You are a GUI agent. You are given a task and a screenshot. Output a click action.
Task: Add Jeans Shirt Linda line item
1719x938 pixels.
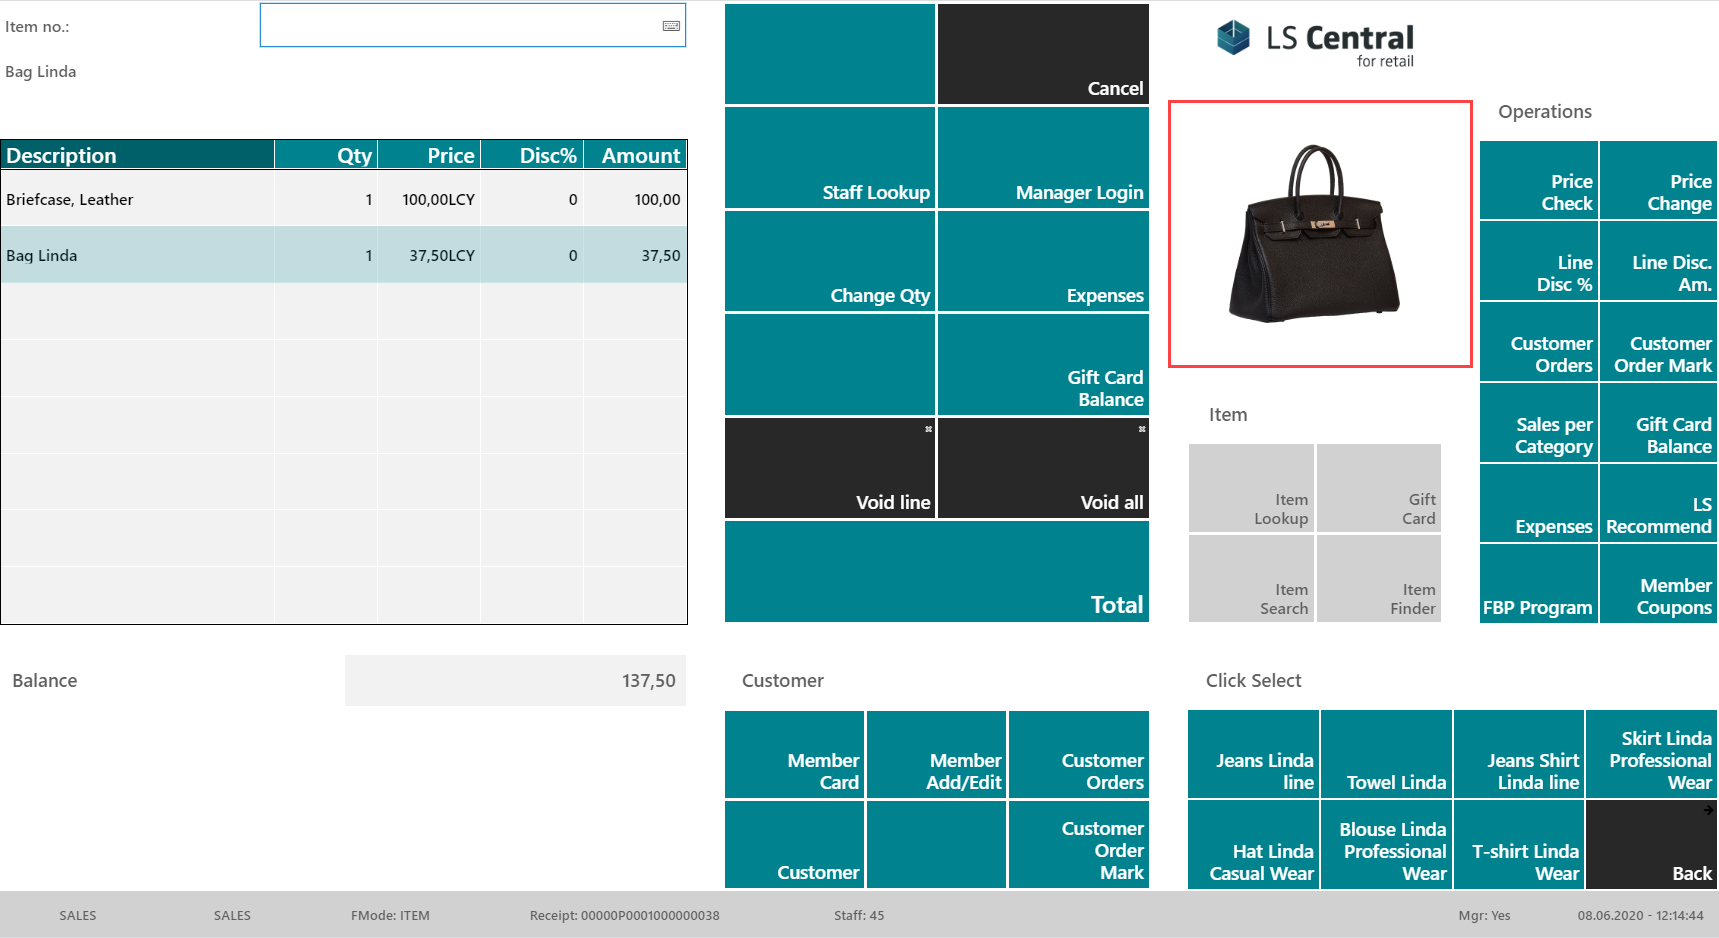(1519, 754)
